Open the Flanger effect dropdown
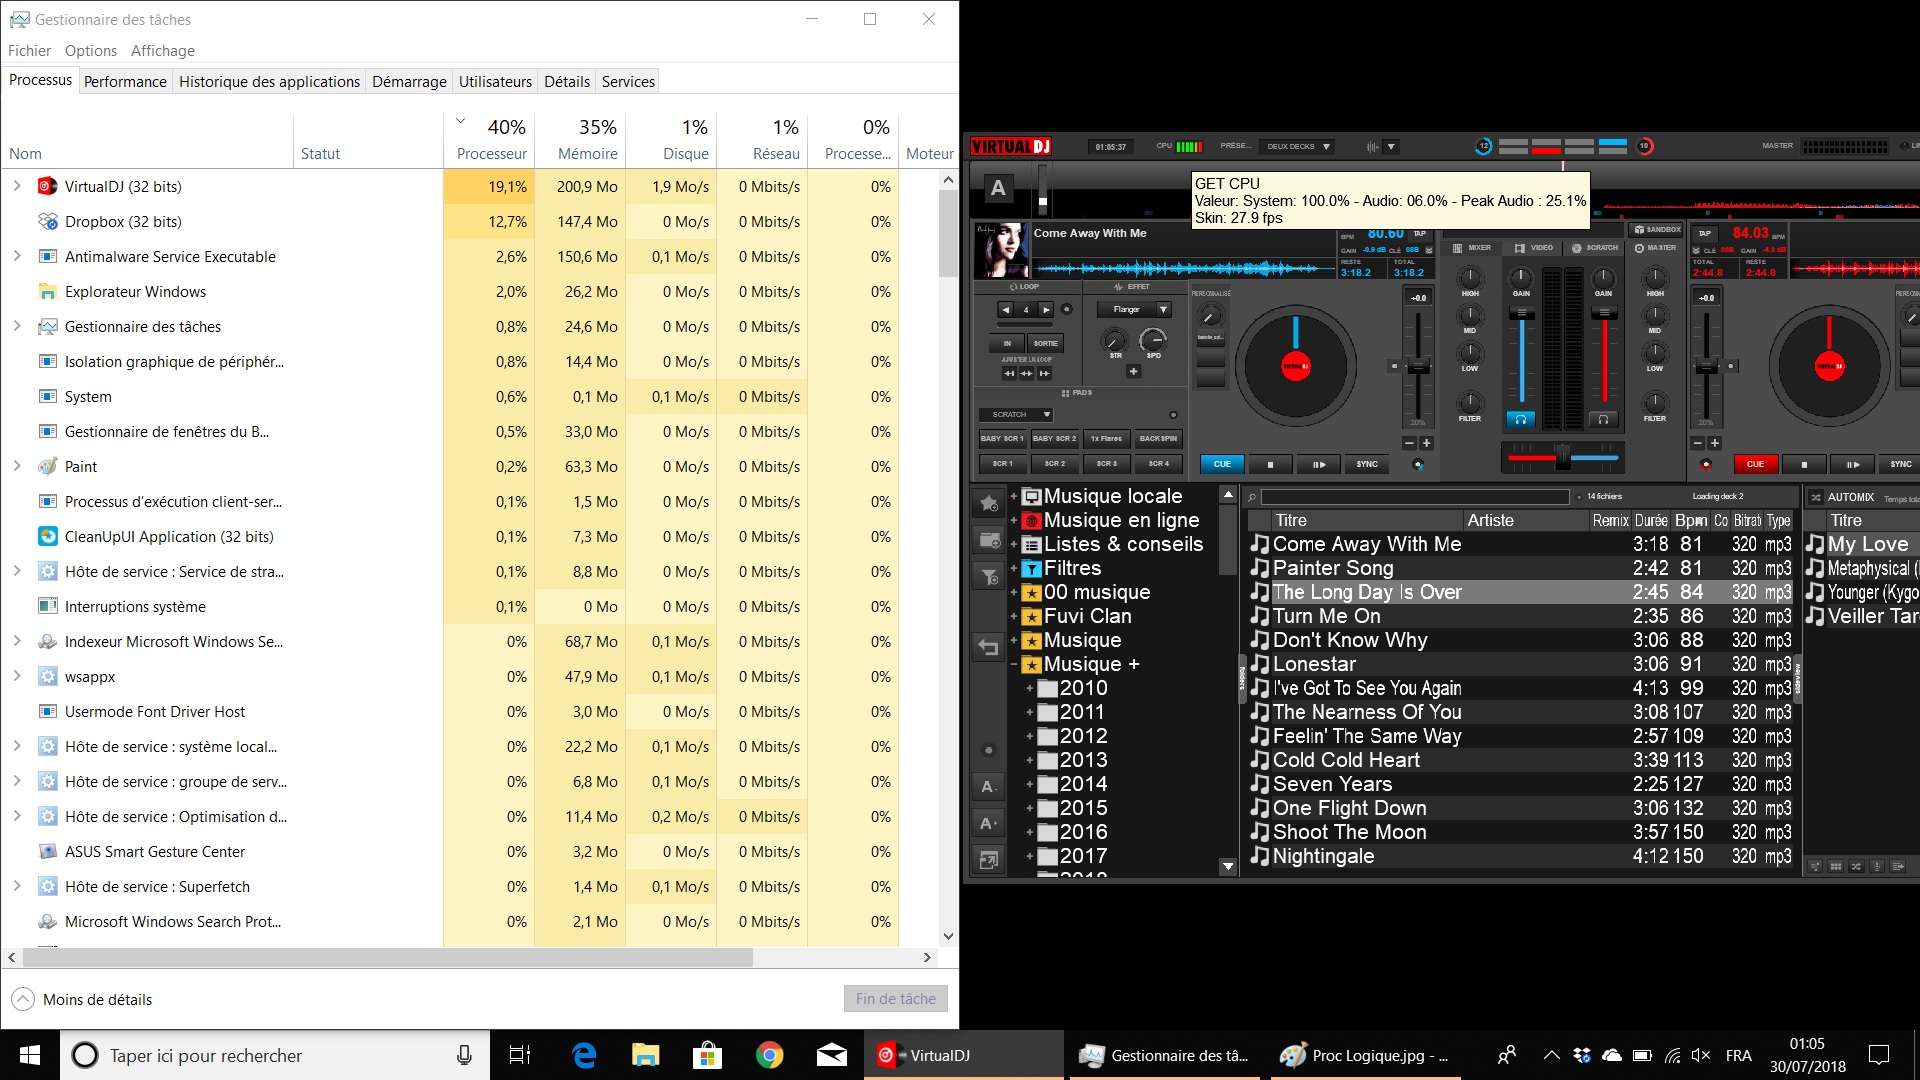This screenshot has width=1920, height=1080. coord(1164,310)
